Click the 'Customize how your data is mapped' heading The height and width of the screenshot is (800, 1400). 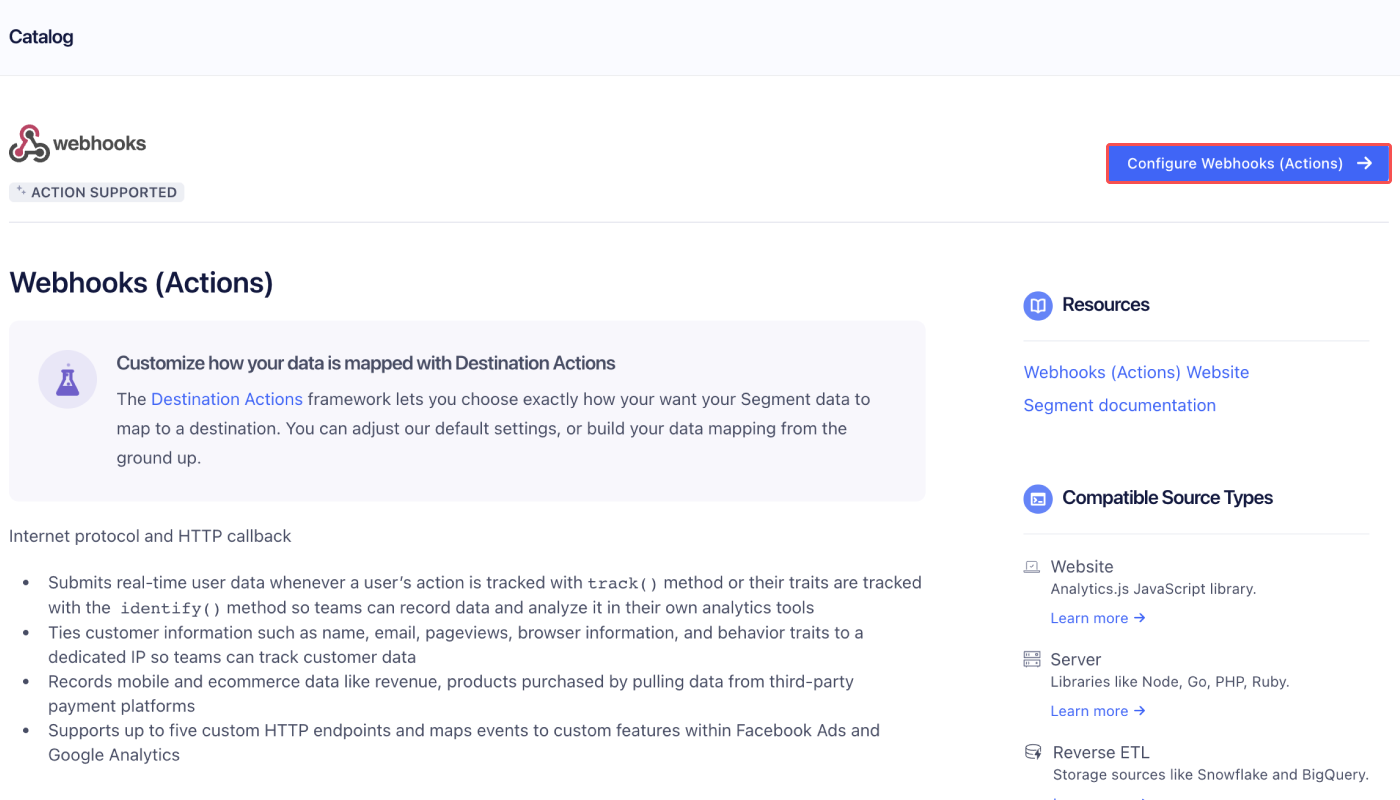pos(366,363)
